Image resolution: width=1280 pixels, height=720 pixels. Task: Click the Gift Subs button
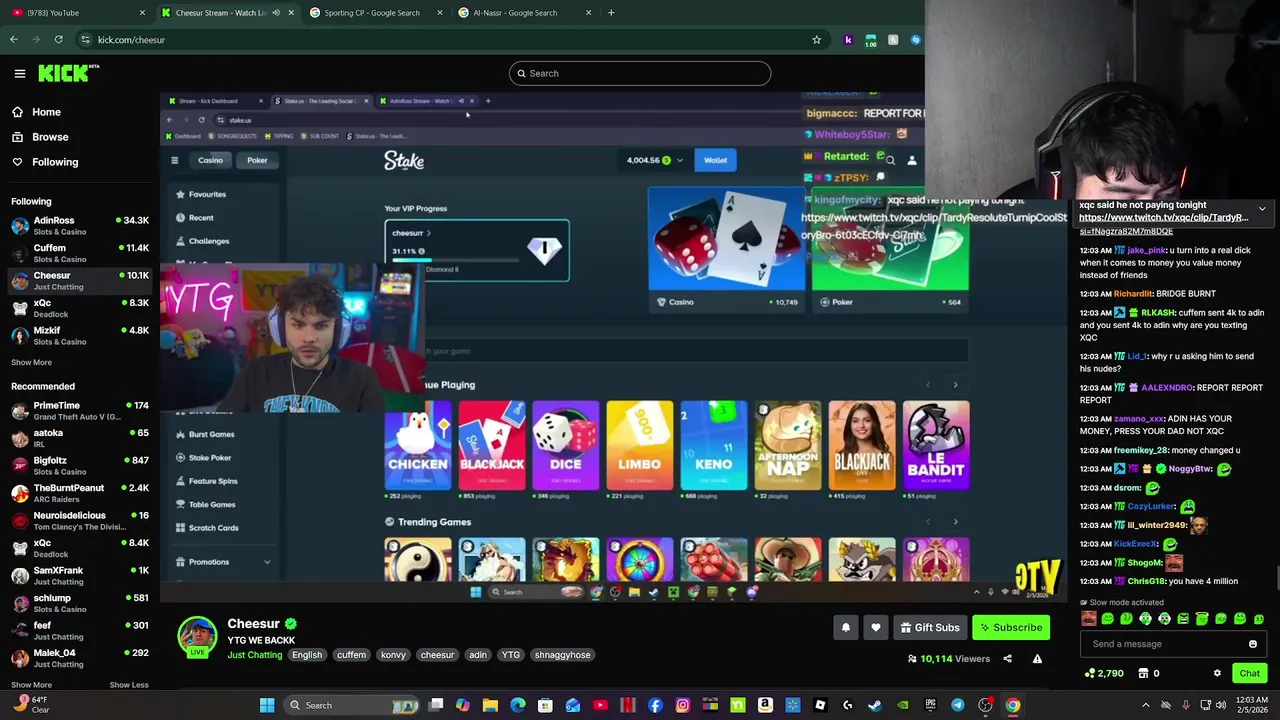[x=929, y=628]
